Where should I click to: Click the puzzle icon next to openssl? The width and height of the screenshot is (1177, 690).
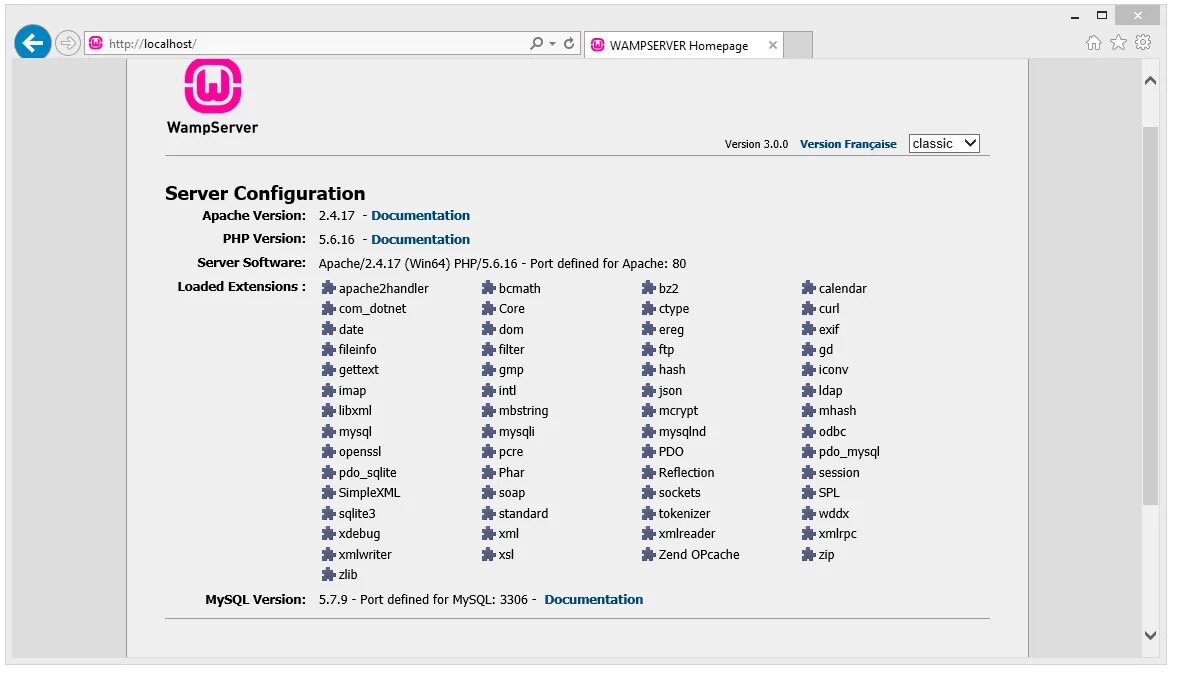328,452
